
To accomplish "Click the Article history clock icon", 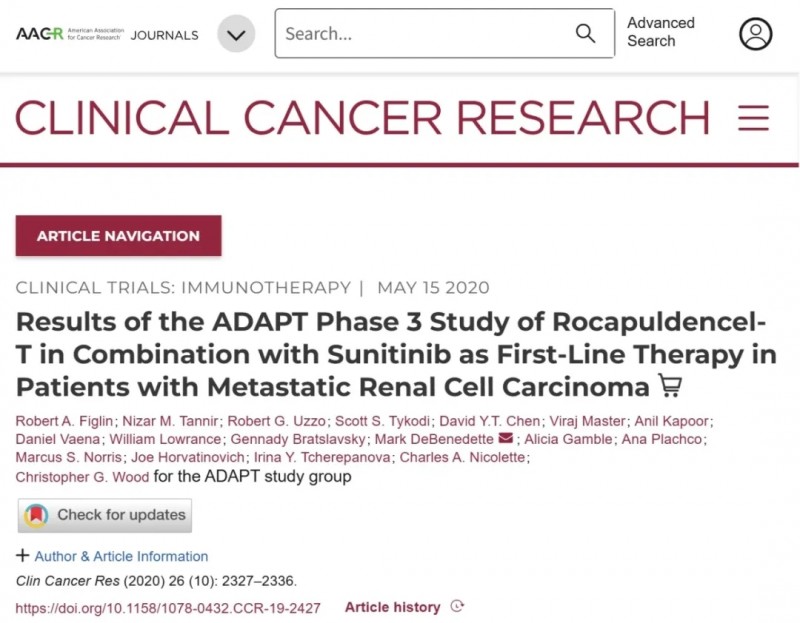I will pos(458,606).
